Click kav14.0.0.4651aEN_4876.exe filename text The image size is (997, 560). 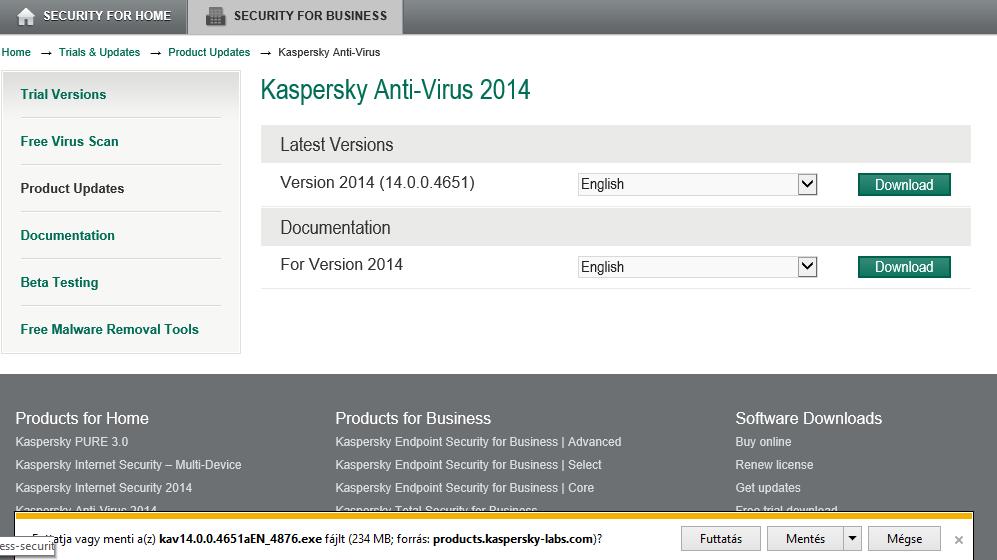click(240, 539)
